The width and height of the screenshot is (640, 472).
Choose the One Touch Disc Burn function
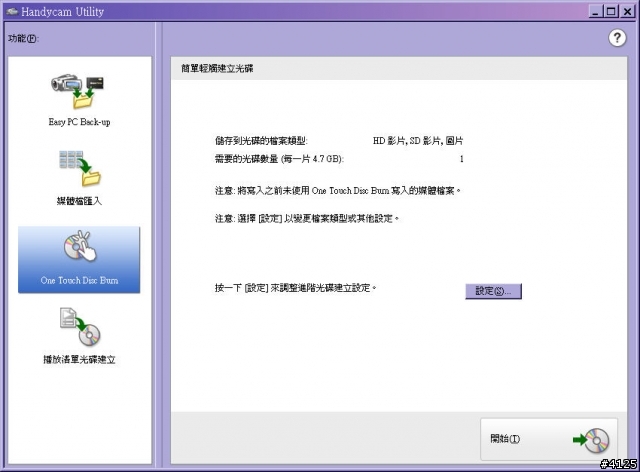79,260
